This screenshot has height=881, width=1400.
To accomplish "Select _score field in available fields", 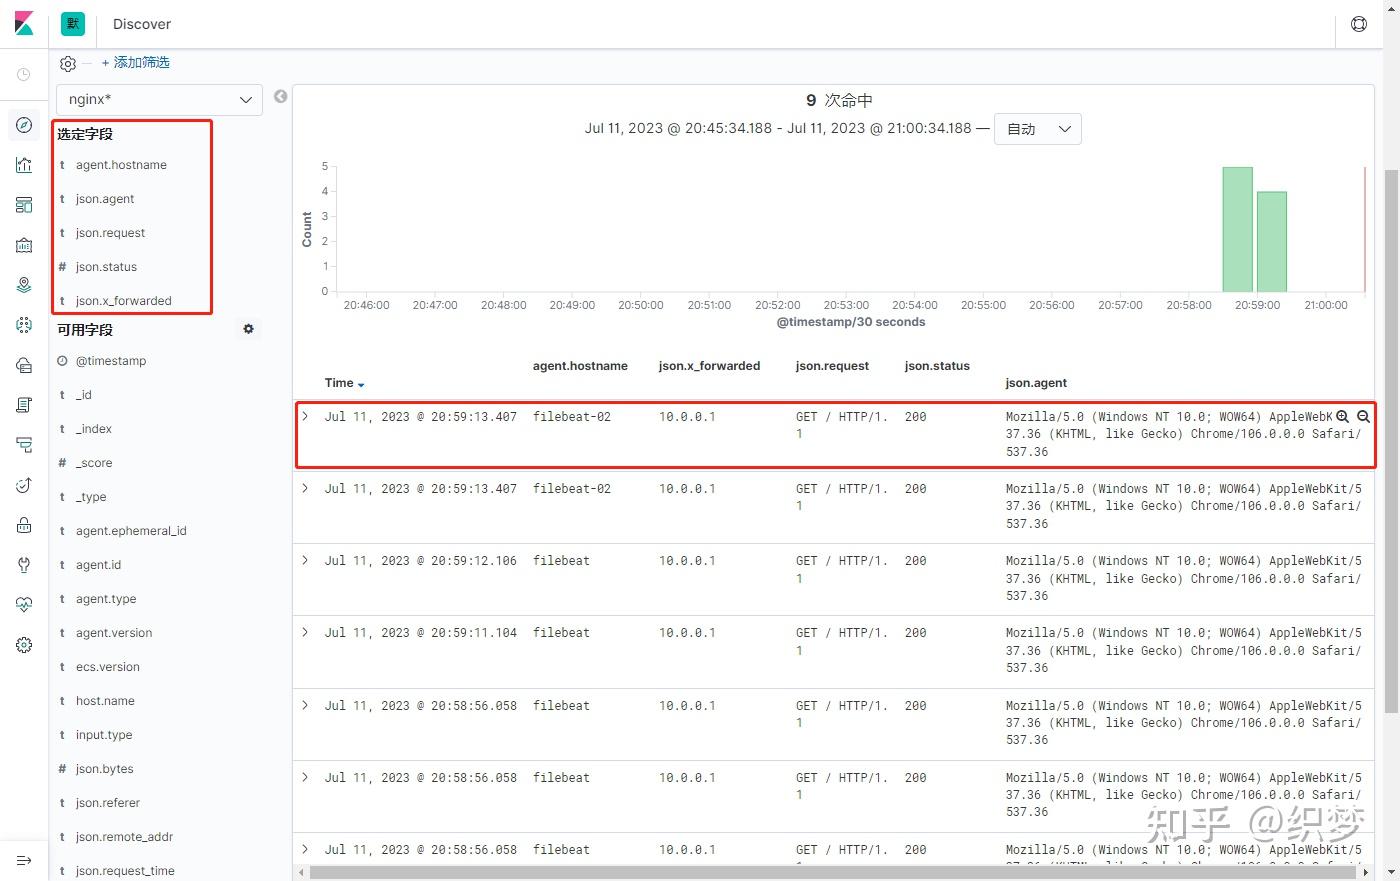I will [x=94, y=463].
